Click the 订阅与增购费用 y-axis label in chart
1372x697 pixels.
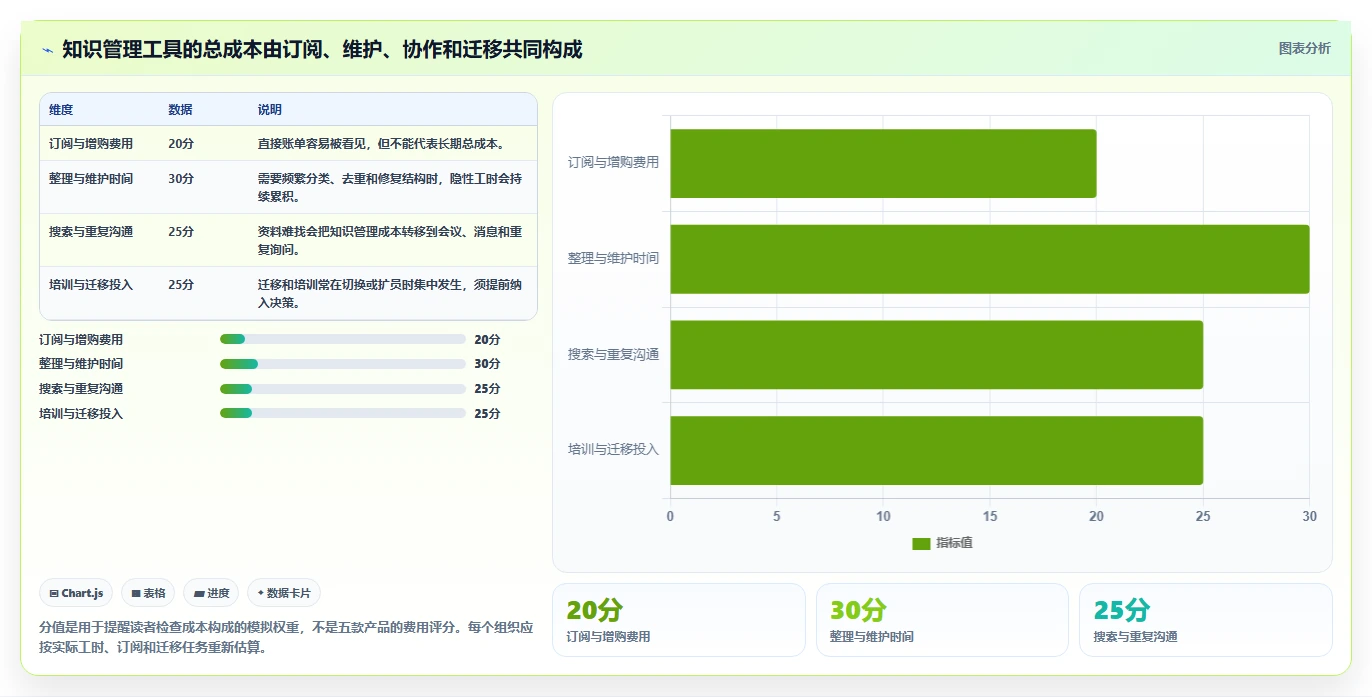click(613, 162)
